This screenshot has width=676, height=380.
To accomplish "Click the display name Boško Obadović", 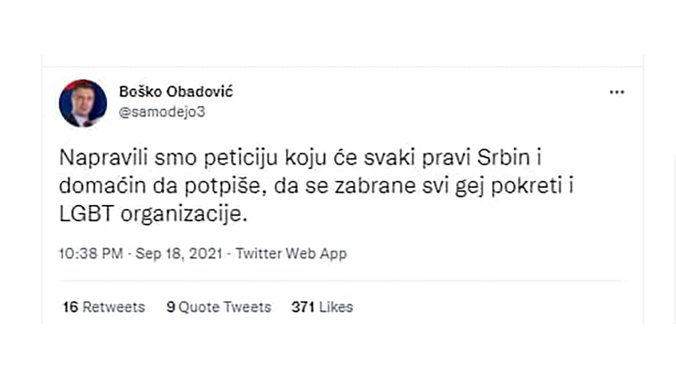I will tap(176, 91).
